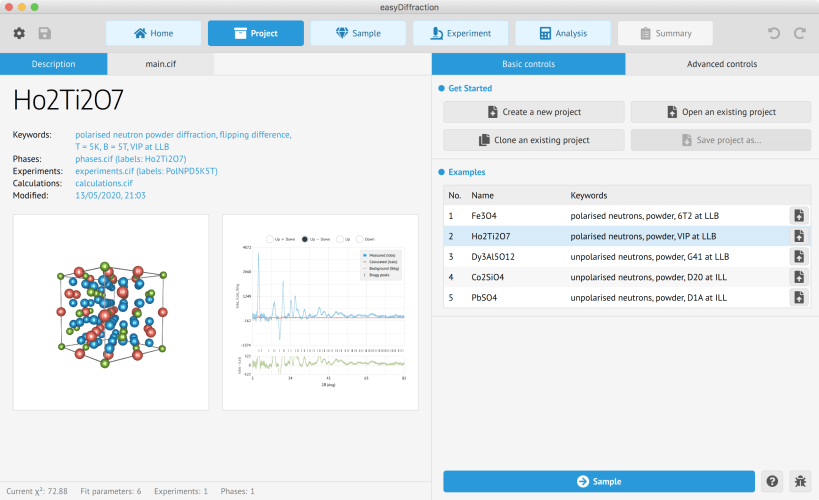
Task: Open the help question mark icon
Action: (x=772, y=481)
